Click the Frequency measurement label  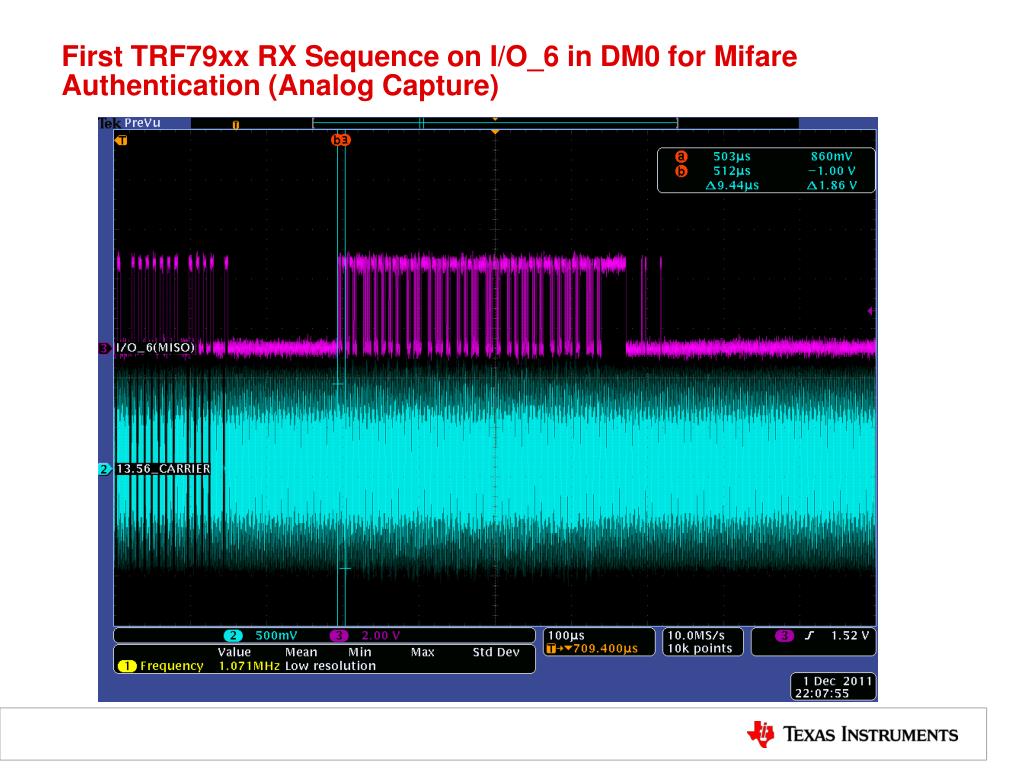[171, 666]
